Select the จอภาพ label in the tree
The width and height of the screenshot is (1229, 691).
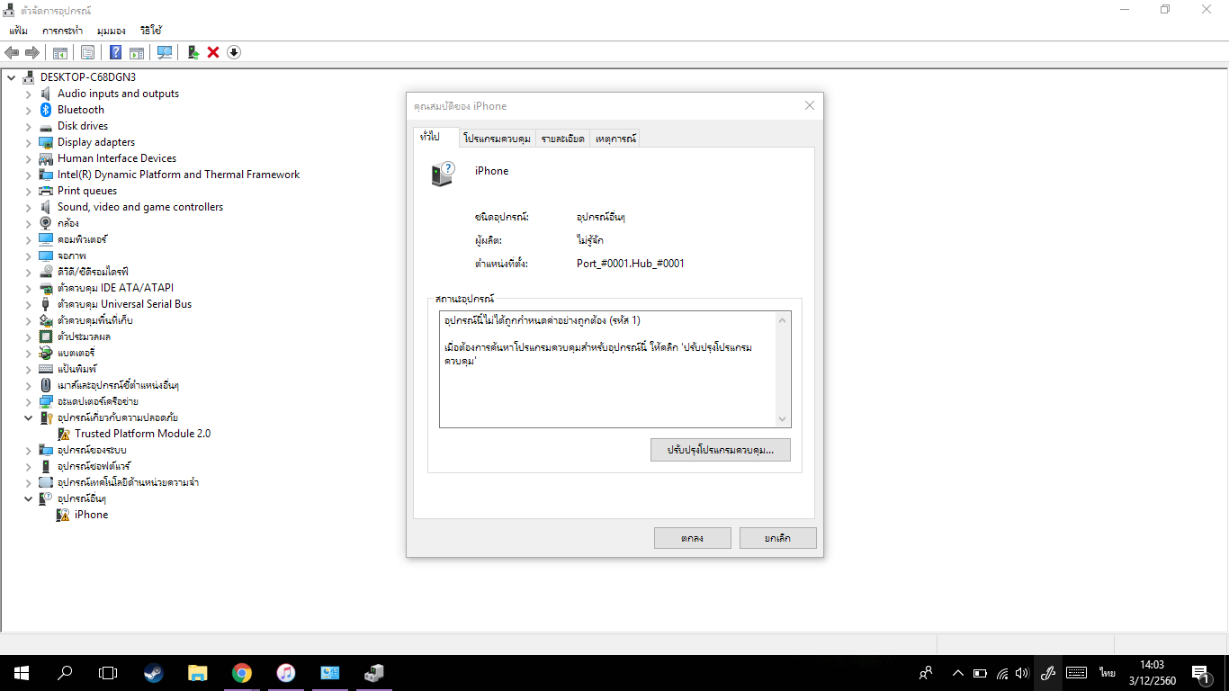click(x=72, y=256)
